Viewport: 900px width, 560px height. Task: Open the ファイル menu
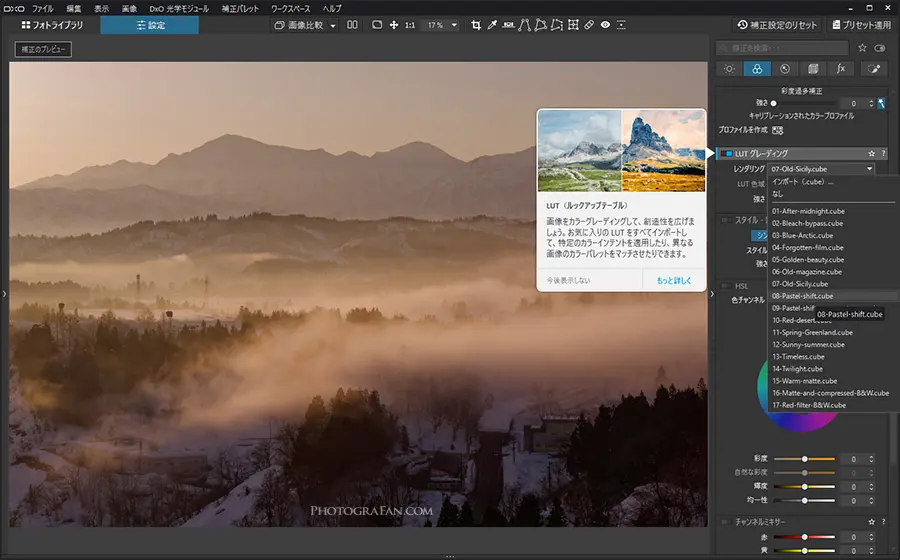[x=42, y=9]
